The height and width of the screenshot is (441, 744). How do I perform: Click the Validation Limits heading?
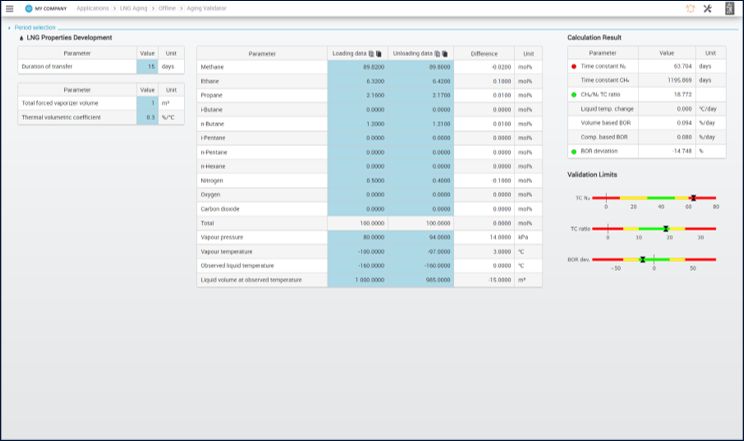(592, 175)
